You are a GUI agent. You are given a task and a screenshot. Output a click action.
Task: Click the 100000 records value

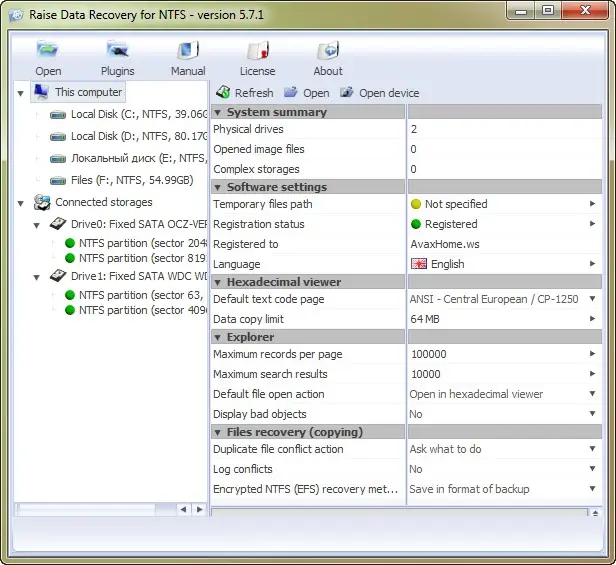coord(429,354)
